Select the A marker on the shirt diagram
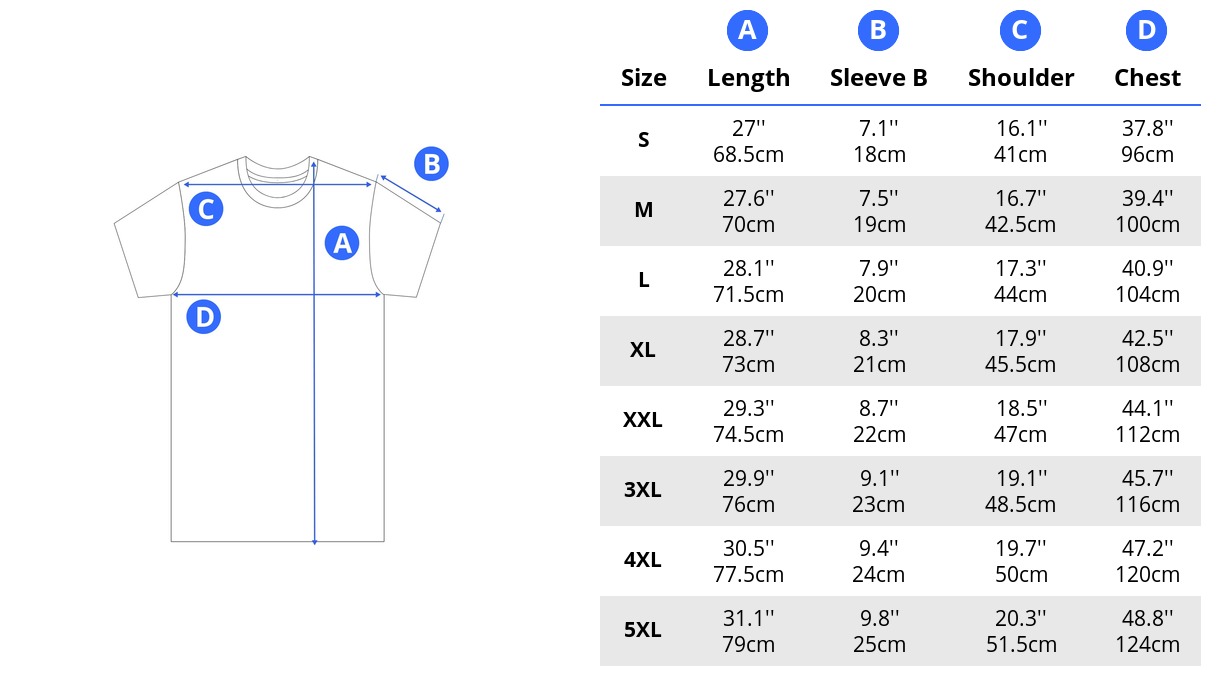The width and height of the screenshot is (1221, 700). coord(342,242)
